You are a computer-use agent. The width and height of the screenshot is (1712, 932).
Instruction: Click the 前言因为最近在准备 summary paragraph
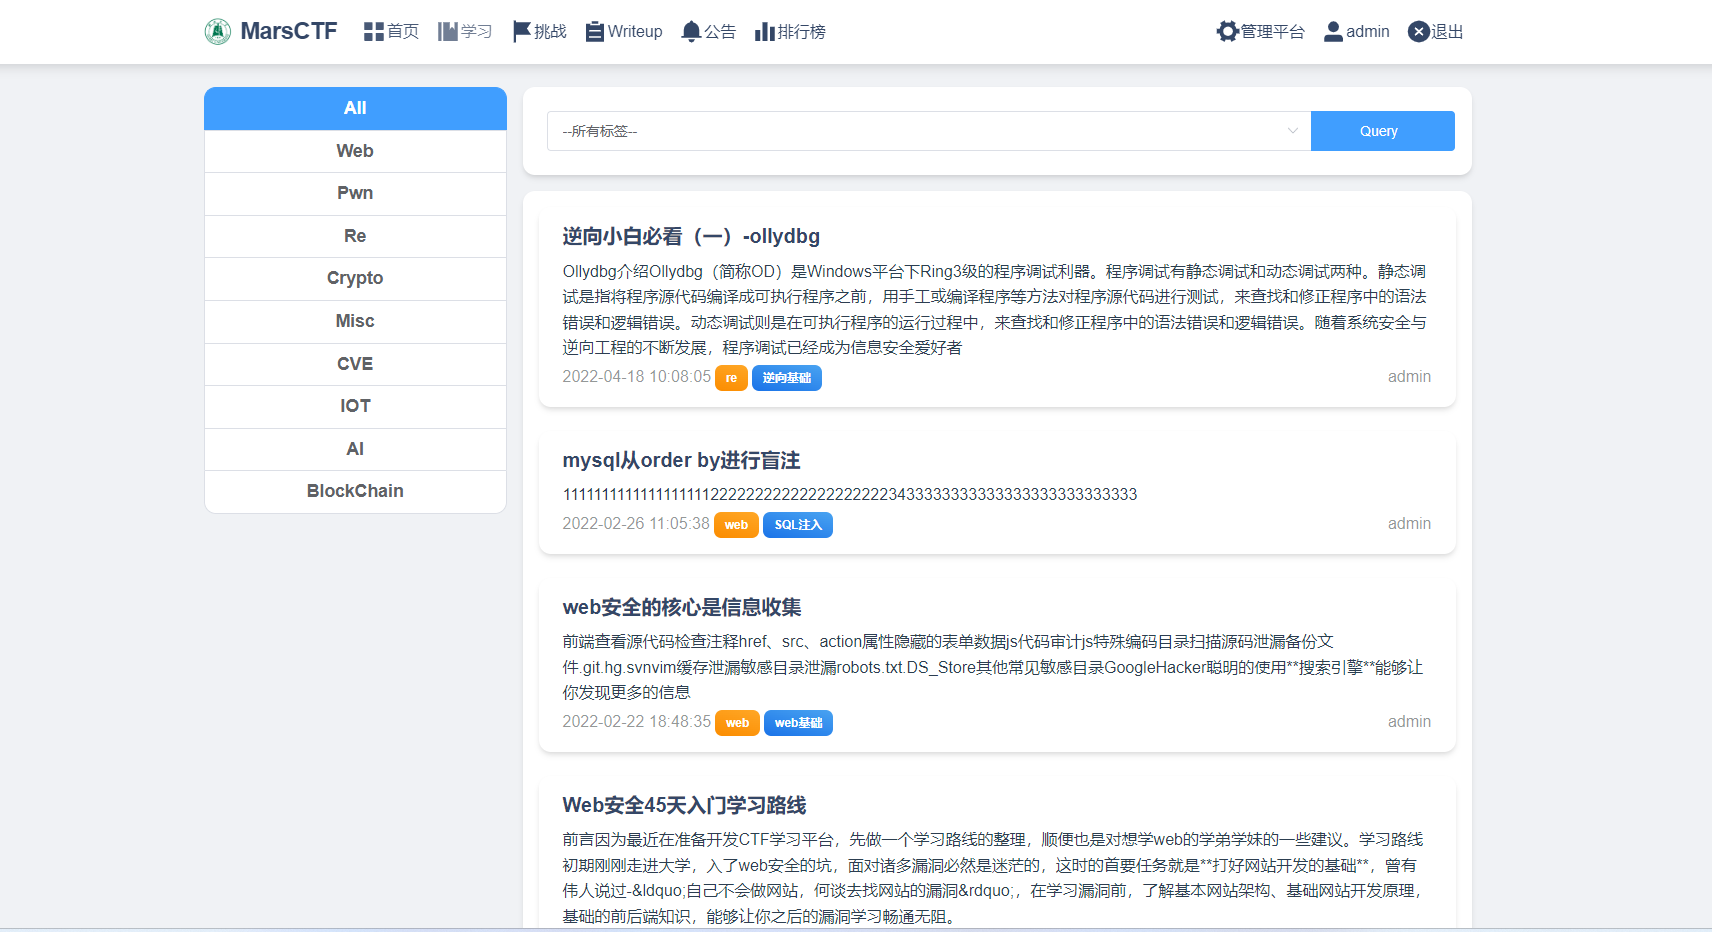(x=993, y=878)
